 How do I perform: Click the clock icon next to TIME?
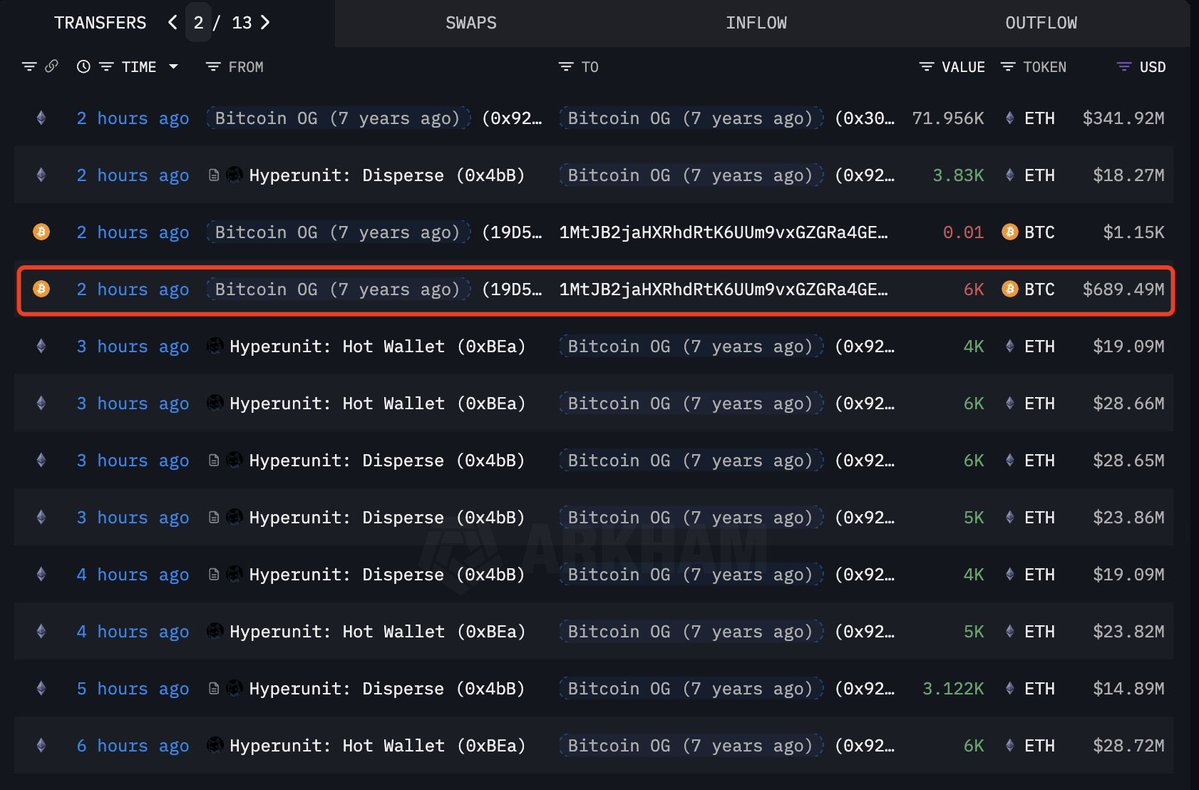pos(82,66)
